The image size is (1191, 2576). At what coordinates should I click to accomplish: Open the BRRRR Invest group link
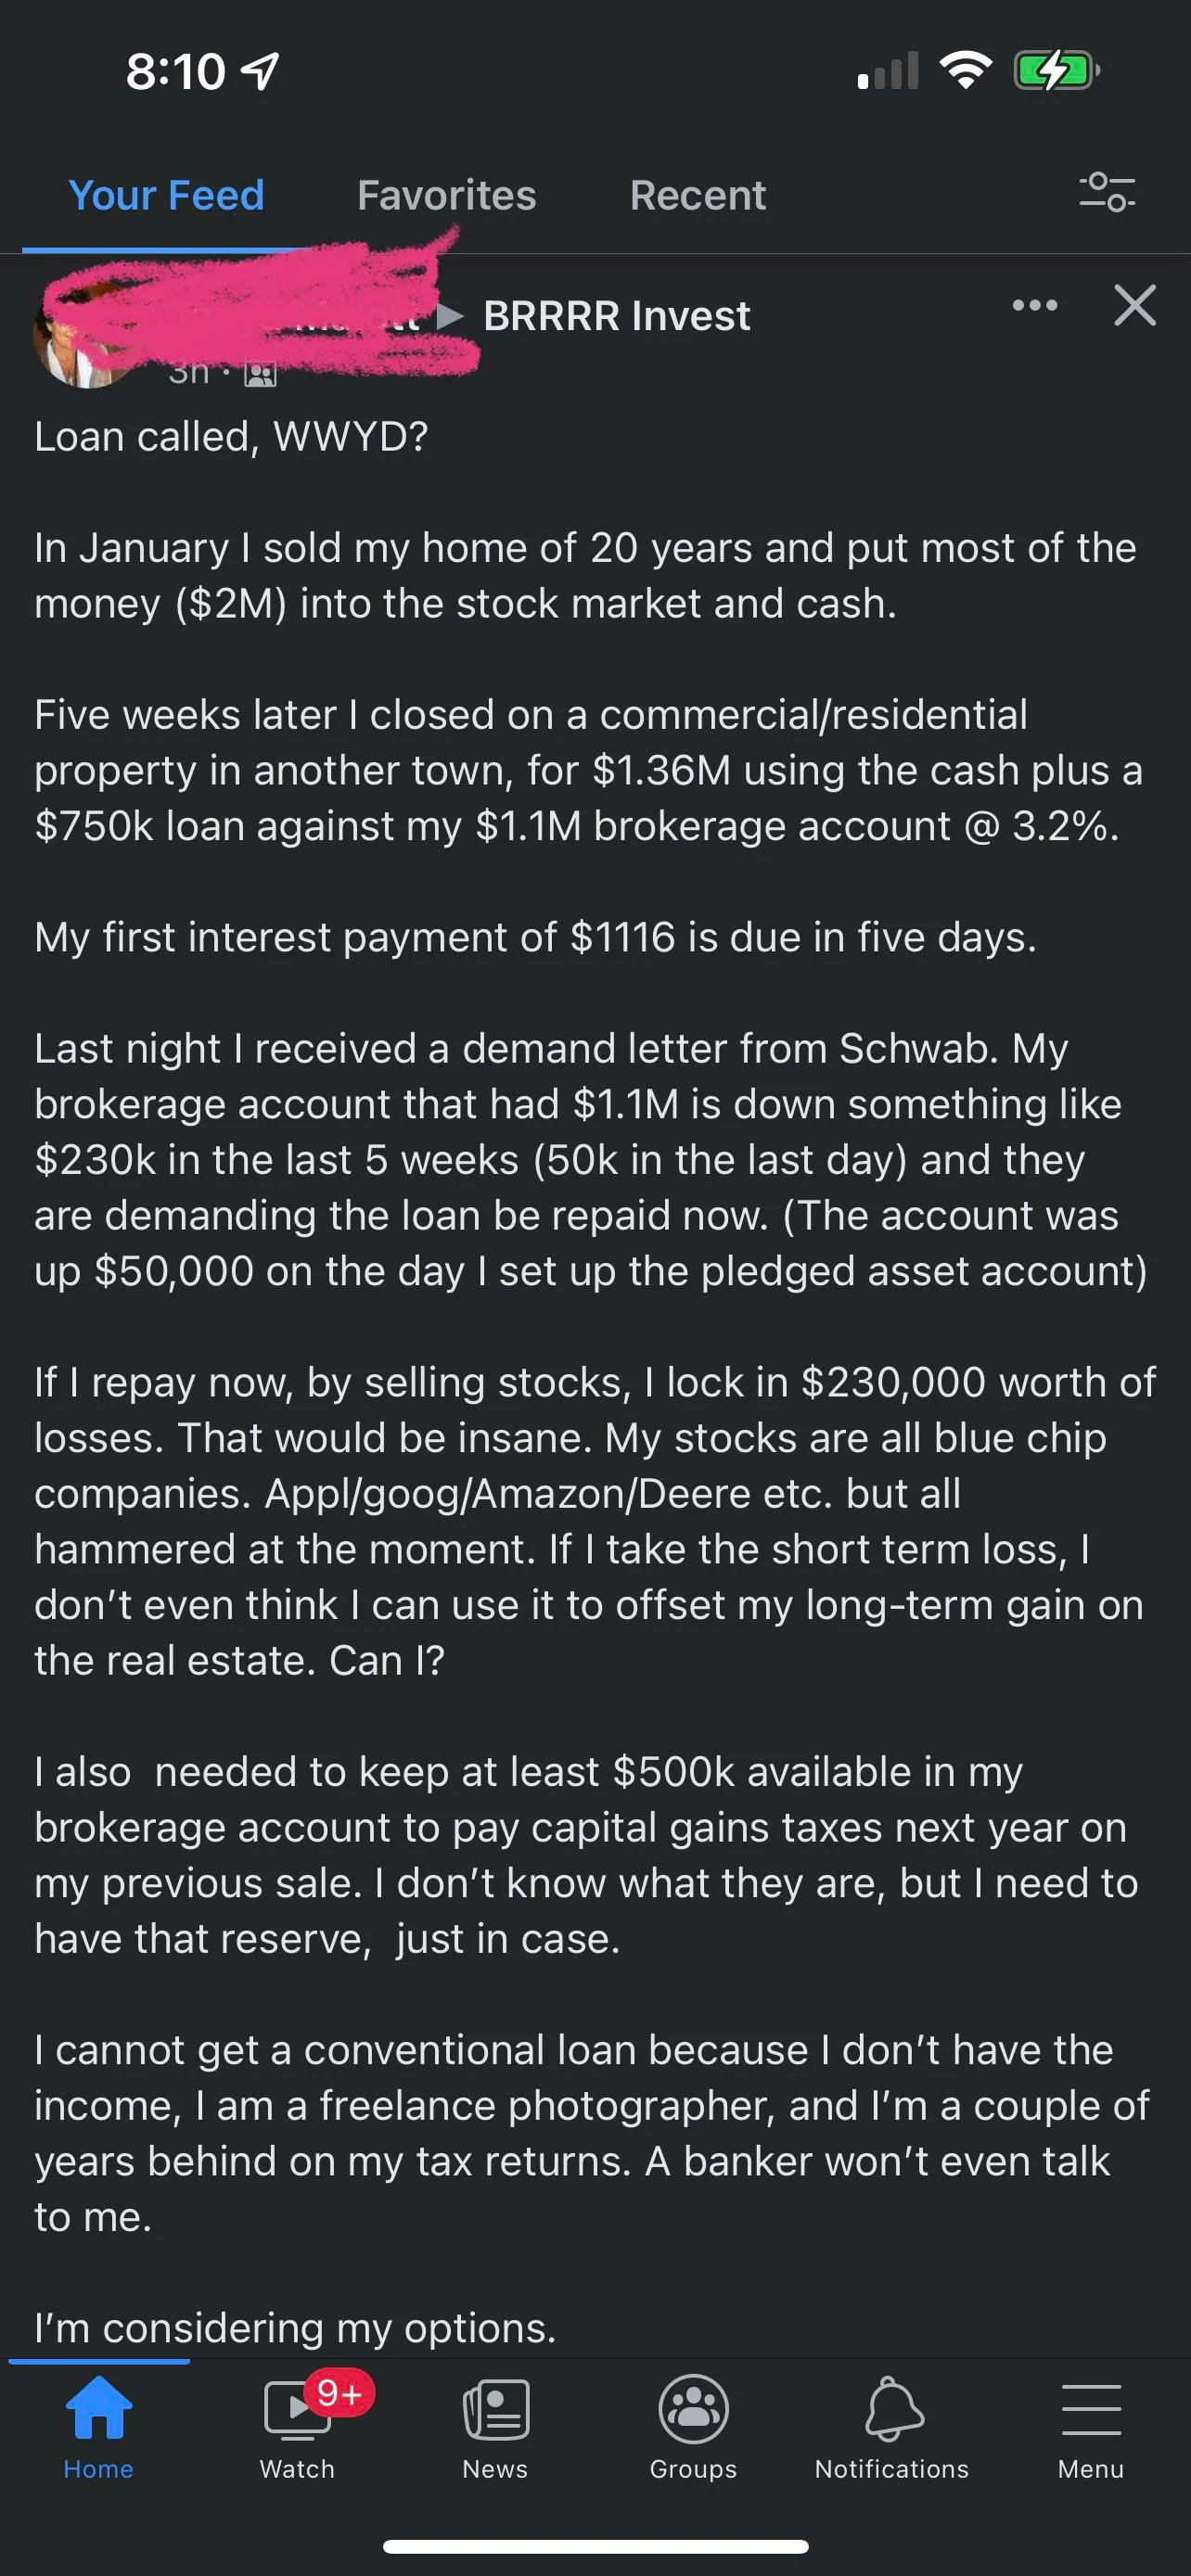click(616, 316)
